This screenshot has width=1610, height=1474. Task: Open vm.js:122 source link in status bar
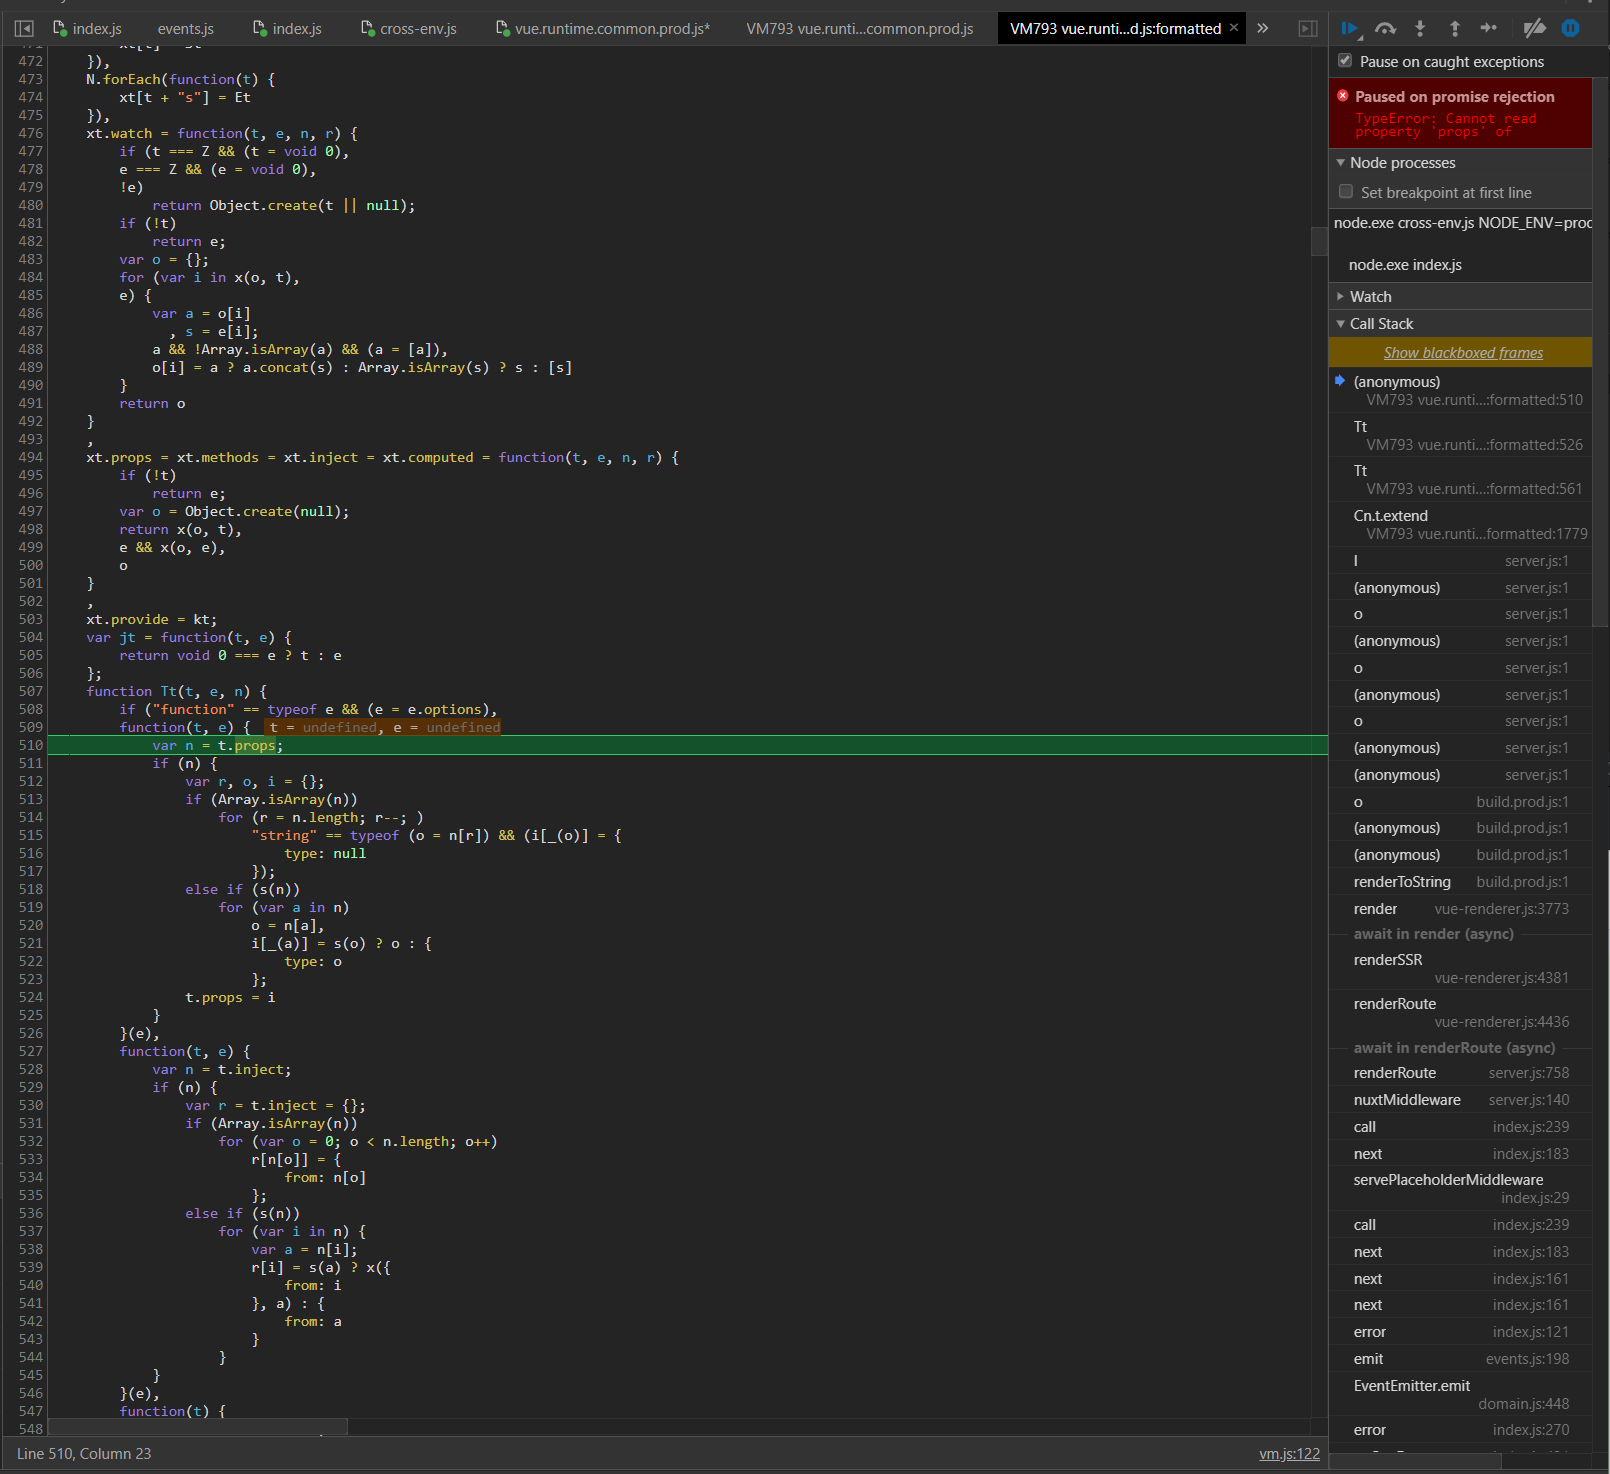point(1289,1454)
